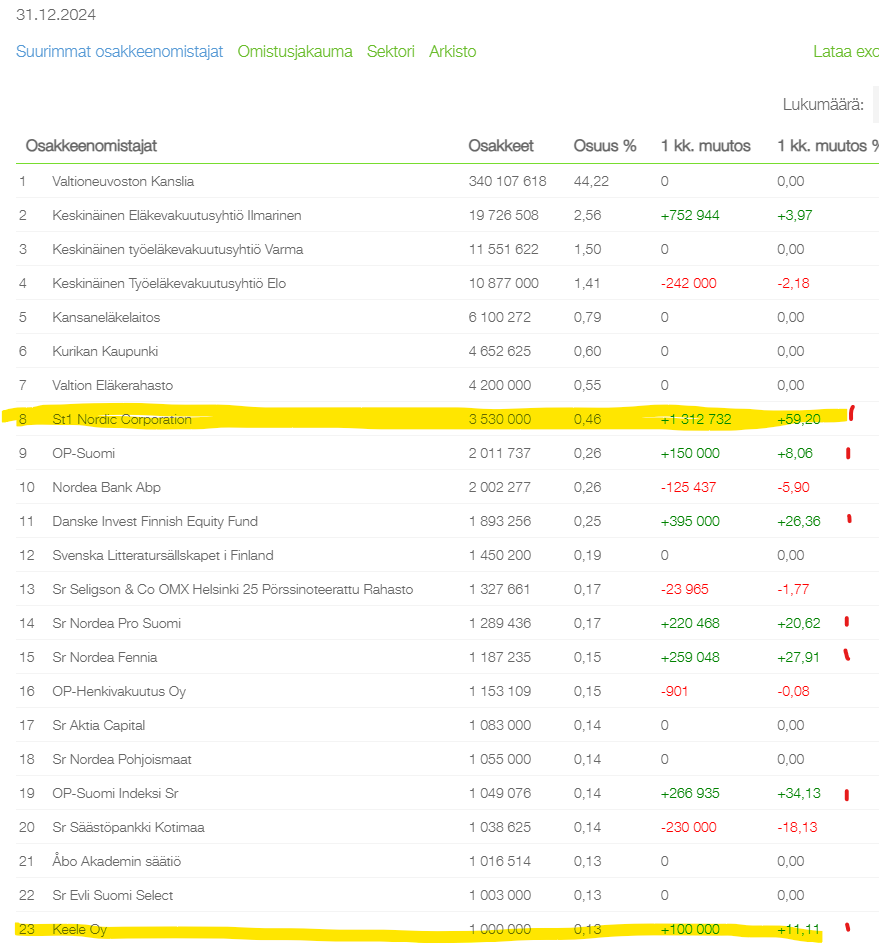
Task: Select the share count 1 016 514
Action: [500, 862]
